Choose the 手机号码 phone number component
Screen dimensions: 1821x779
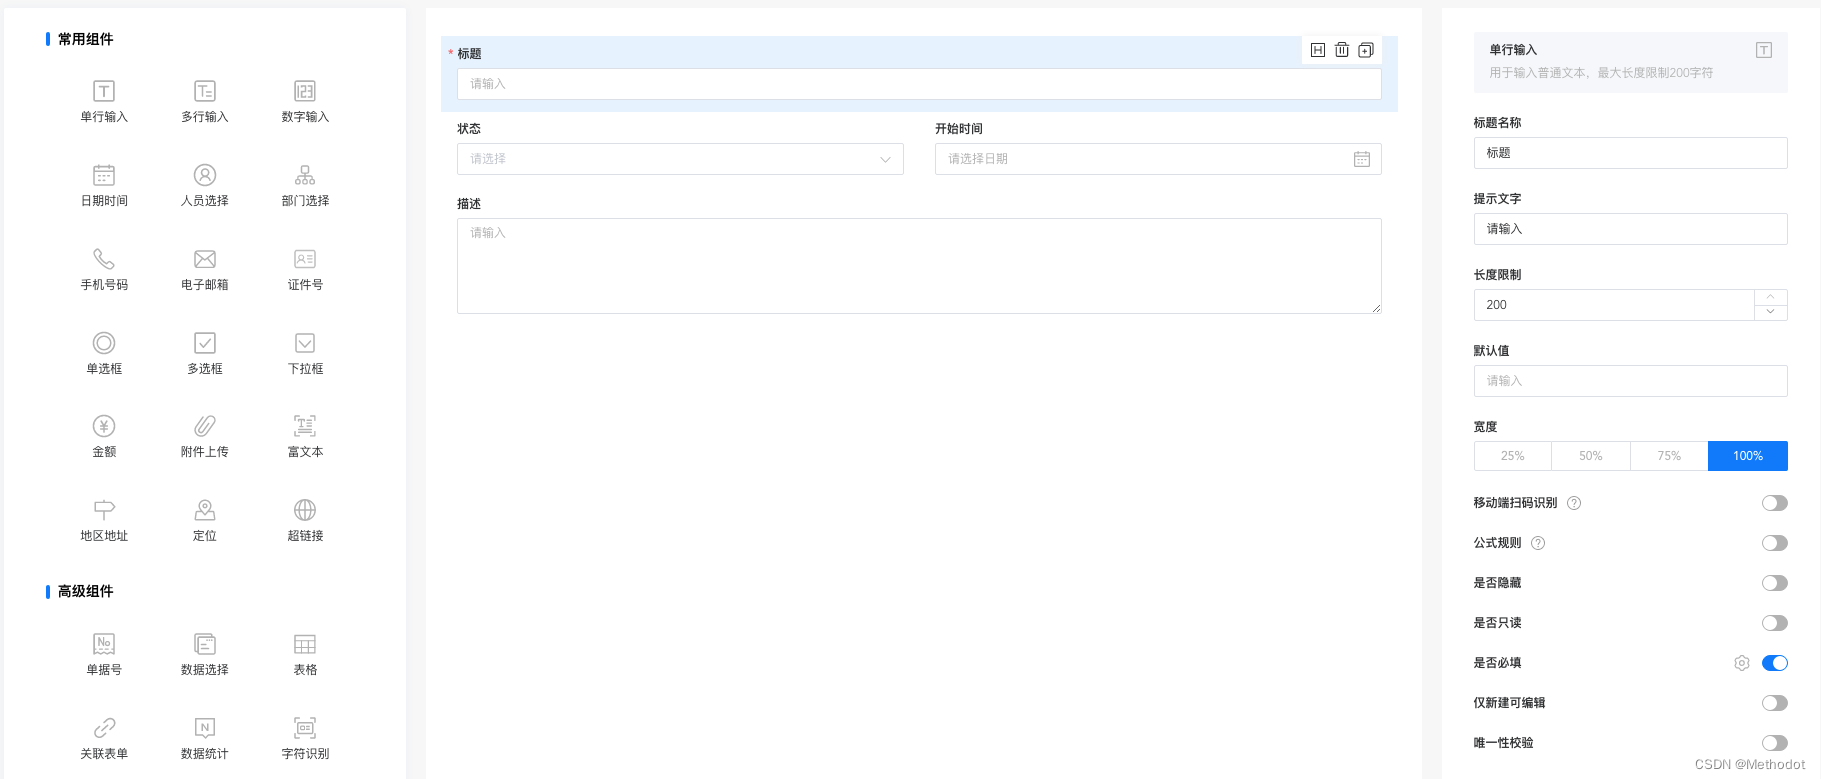click(104, 270)
